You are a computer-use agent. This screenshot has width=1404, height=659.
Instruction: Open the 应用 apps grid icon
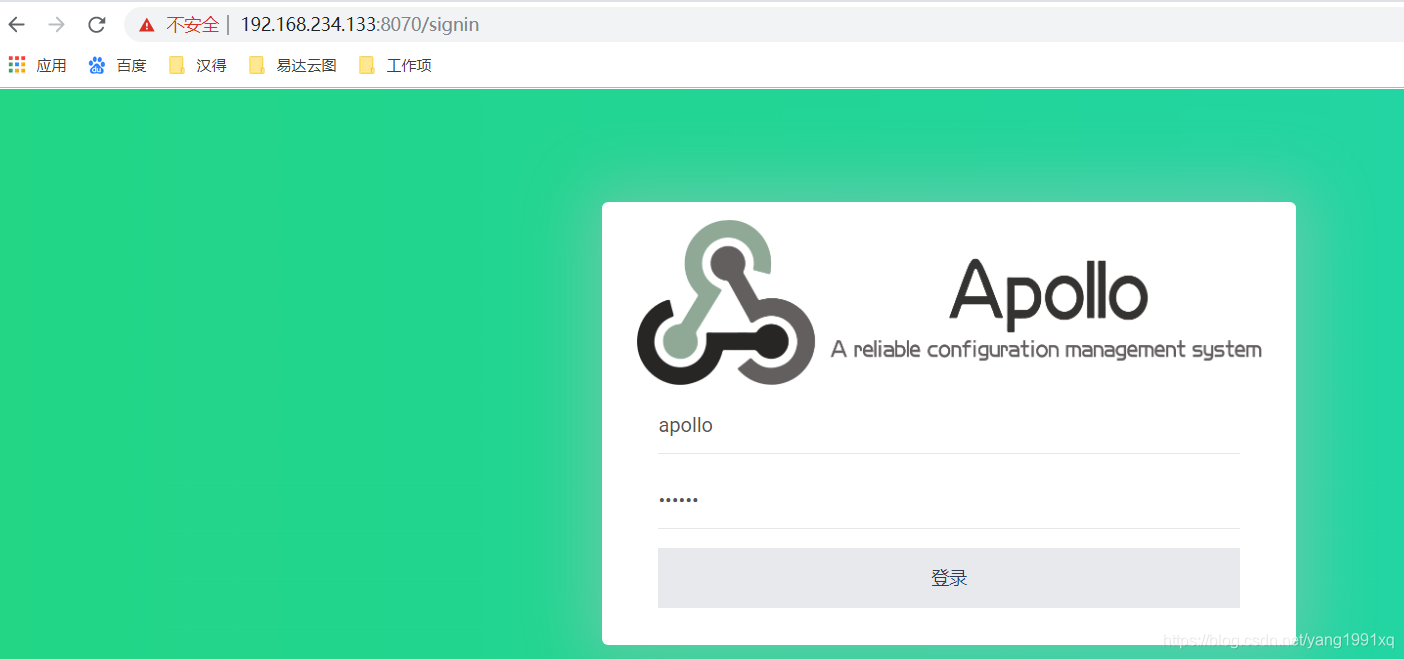pyautogui.click(x=17, y=65)
